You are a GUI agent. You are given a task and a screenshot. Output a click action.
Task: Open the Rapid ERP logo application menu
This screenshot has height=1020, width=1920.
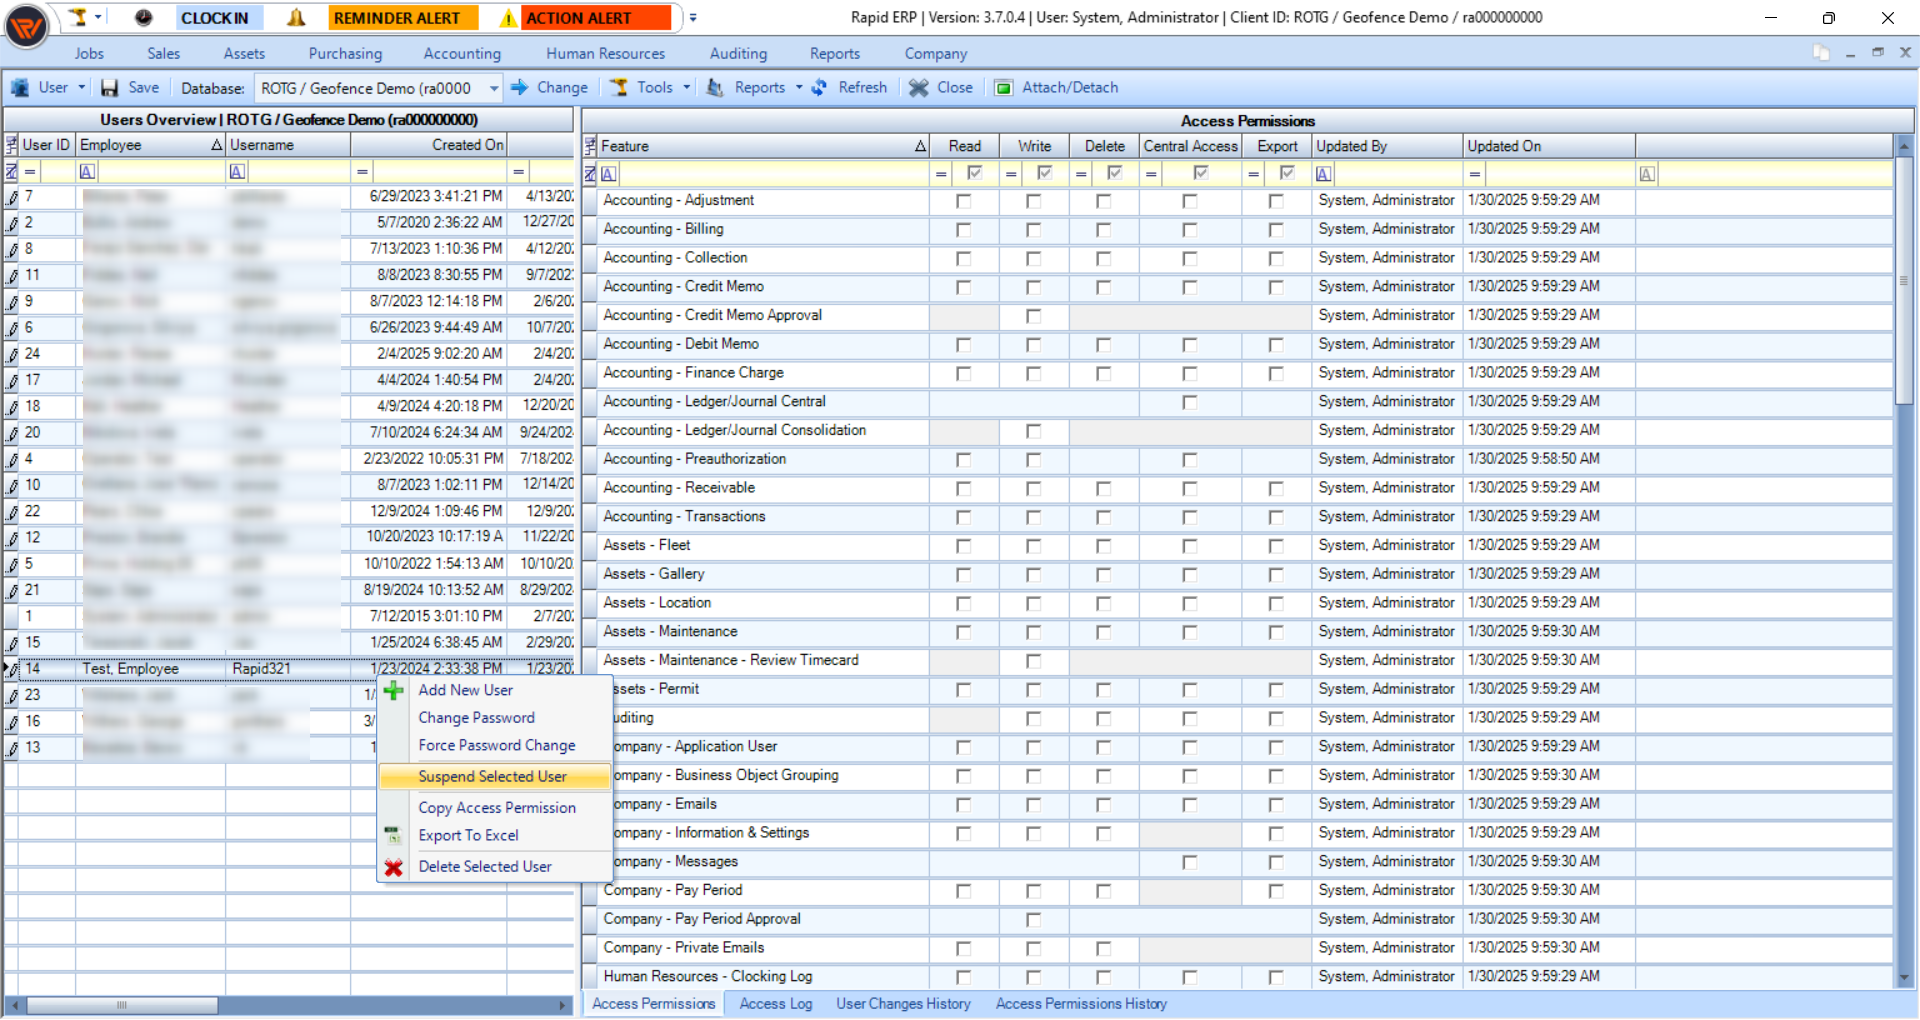pyautogui.click(x=26, y=27)
